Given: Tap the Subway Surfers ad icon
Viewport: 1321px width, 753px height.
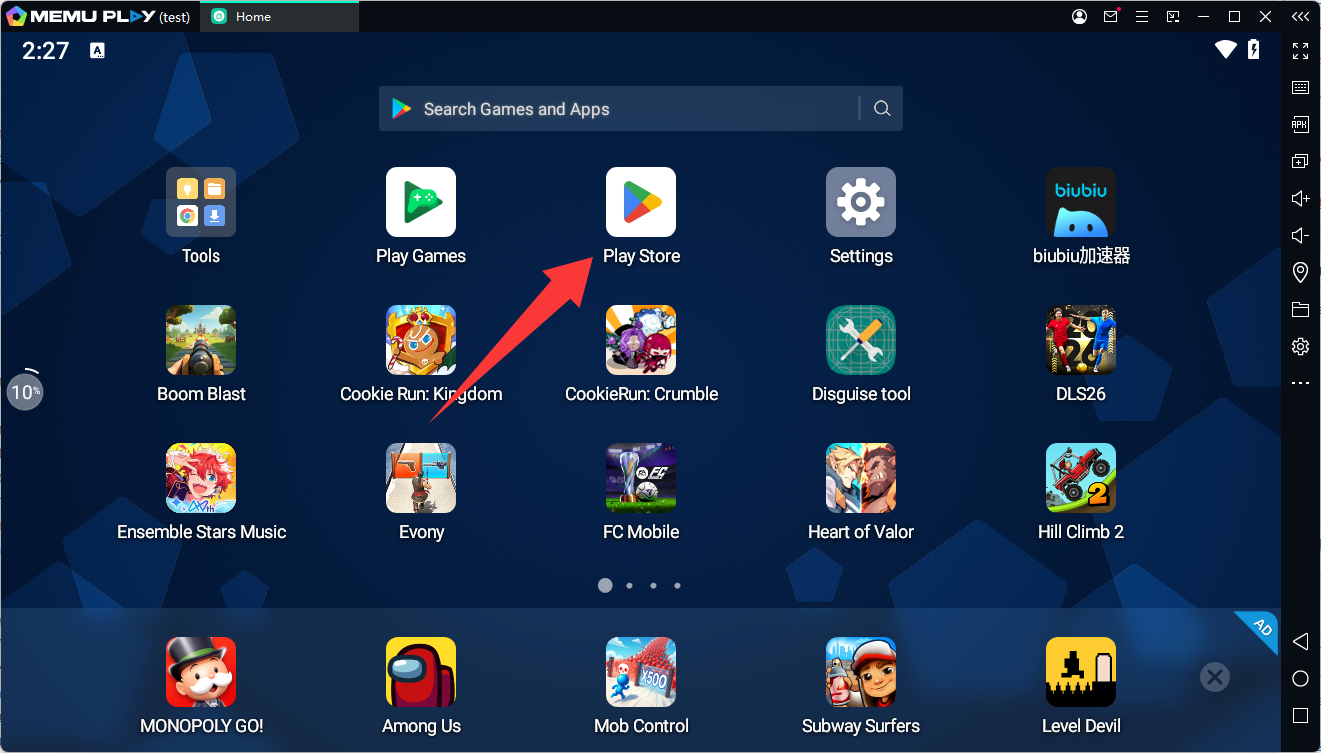Looking at the screenshot, I should click(x=861, y=672).
